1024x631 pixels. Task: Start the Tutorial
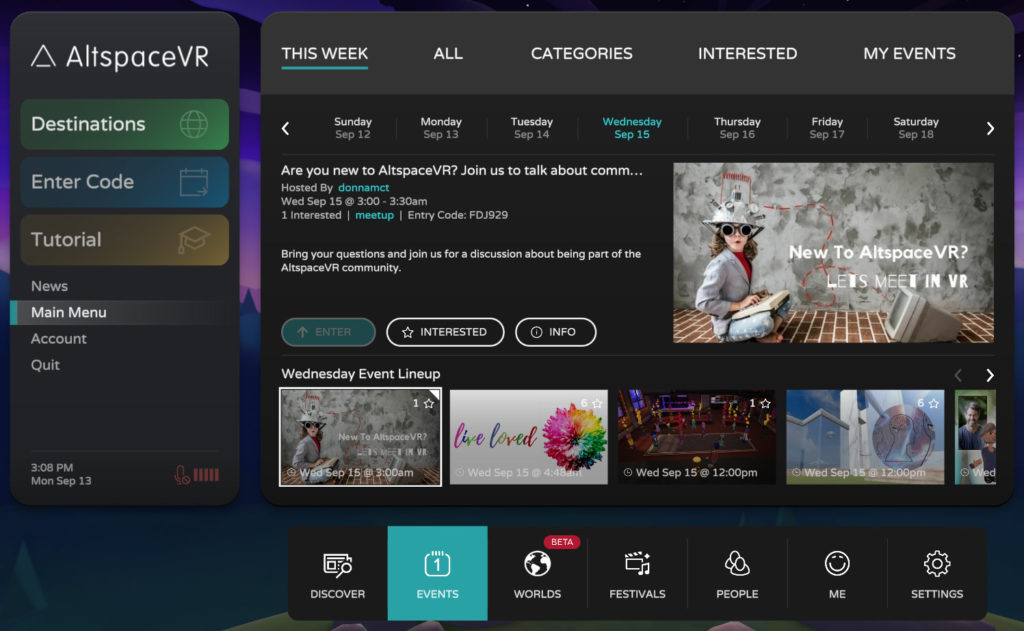[125, 240]
